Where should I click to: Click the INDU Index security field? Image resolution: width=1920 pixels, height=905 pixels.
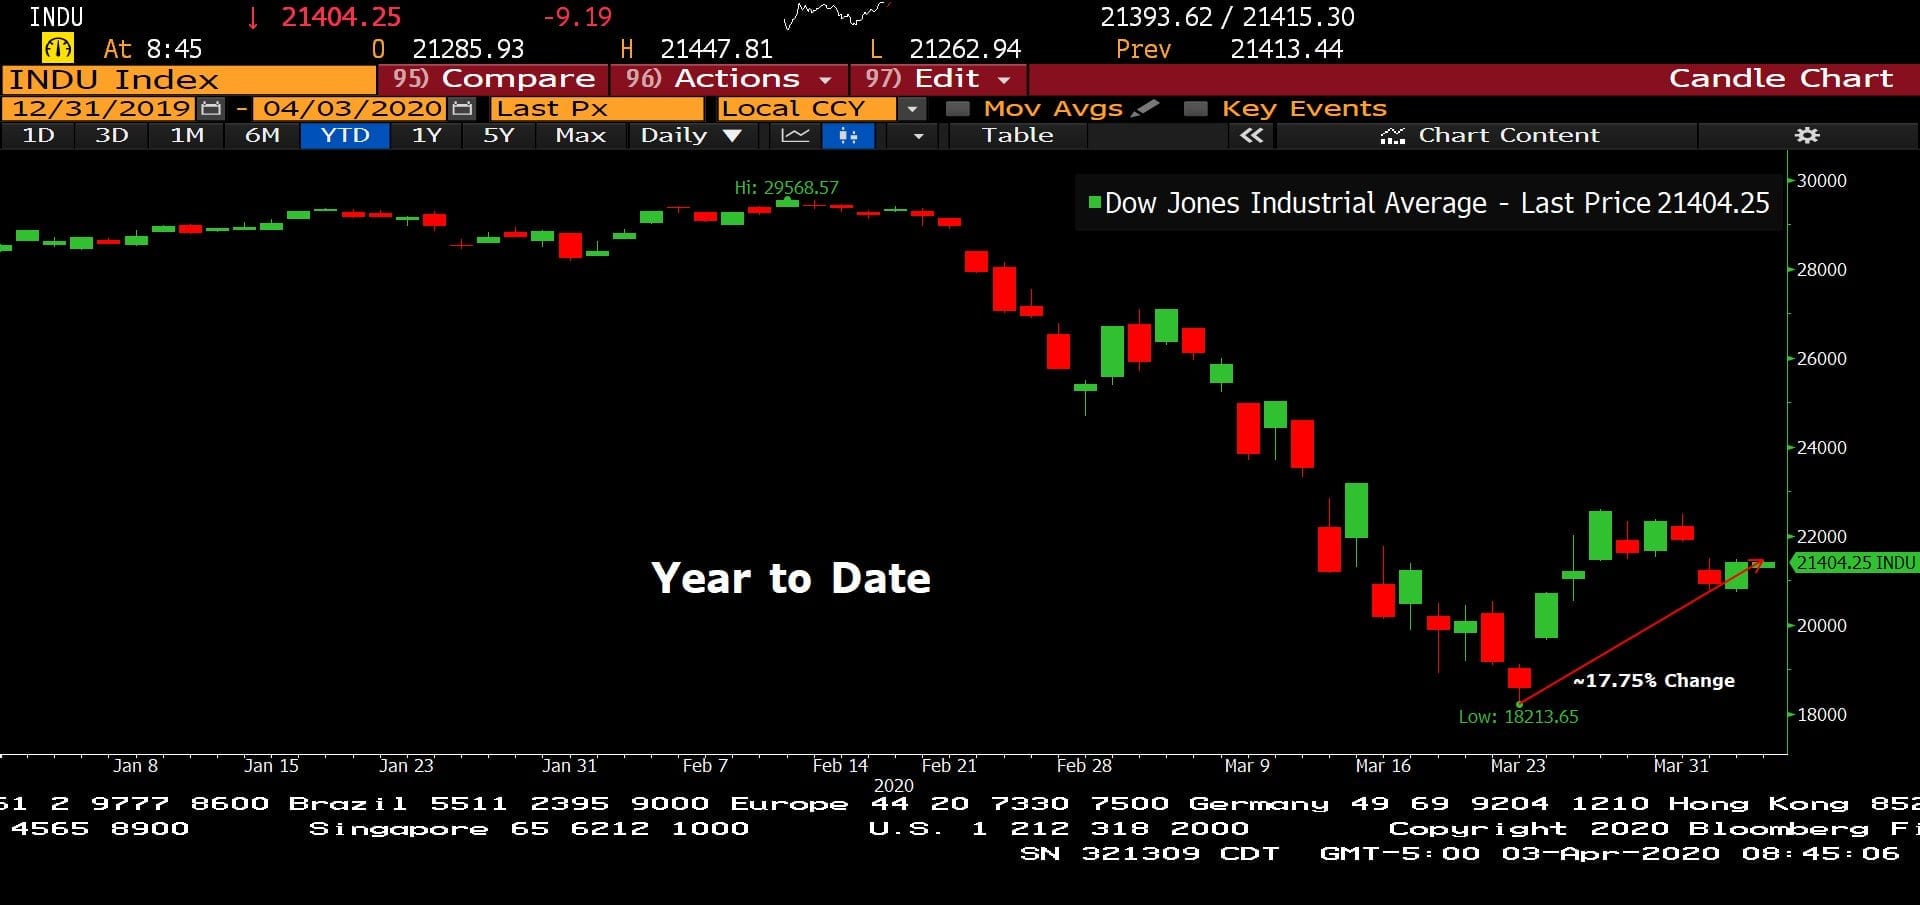tap(189, 79)
